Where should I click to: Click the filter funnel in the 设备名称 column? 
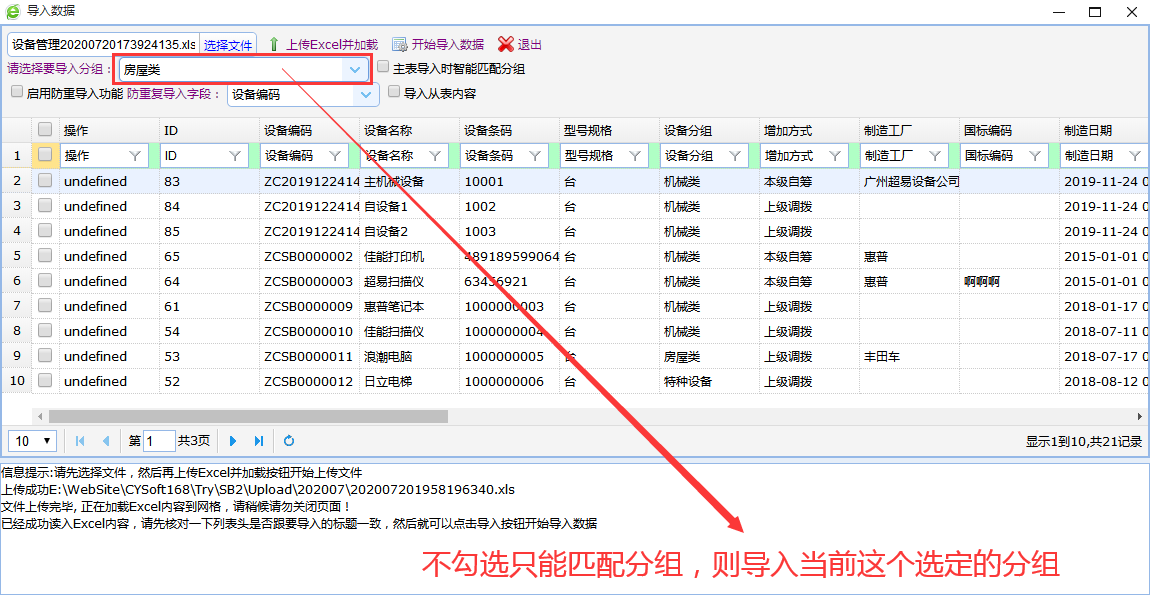pyautogui.click(x=435, y=156)
